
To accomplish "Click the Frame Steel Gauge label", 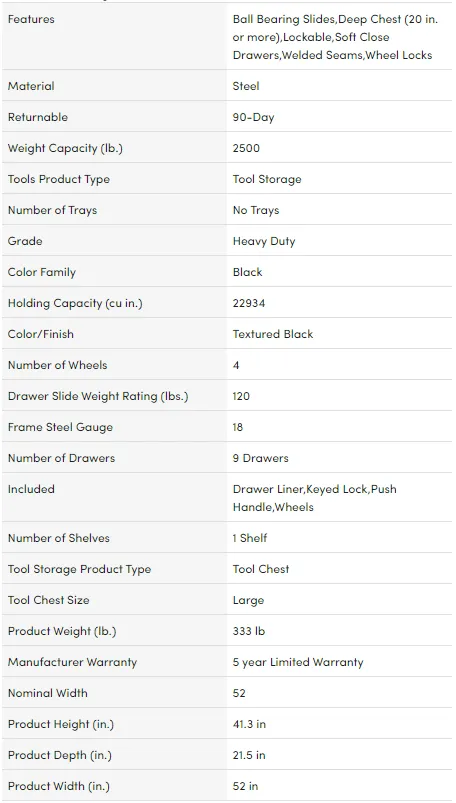I will (x=60, y=427).
